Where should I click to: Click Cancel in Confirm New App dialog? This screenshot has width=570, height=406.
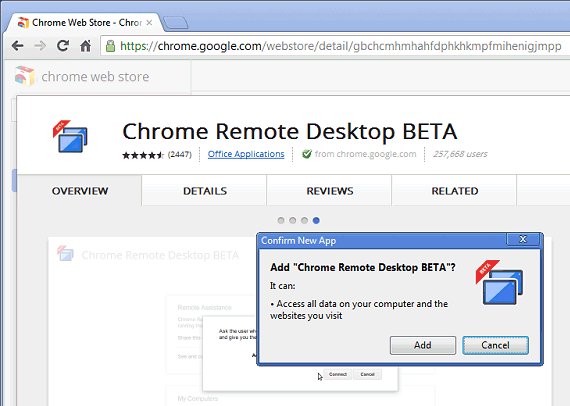click(495, 345)
